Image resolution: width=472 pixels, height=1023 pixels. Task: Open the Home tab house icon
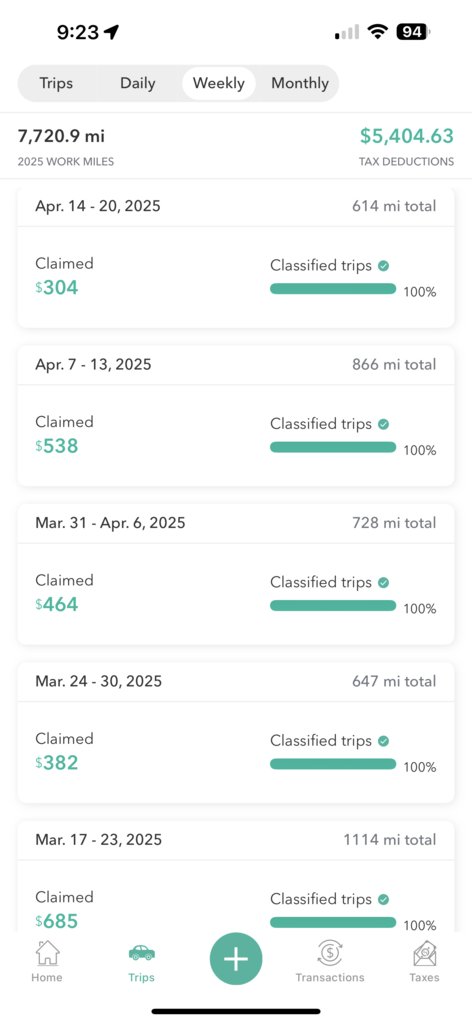point(47,953)
